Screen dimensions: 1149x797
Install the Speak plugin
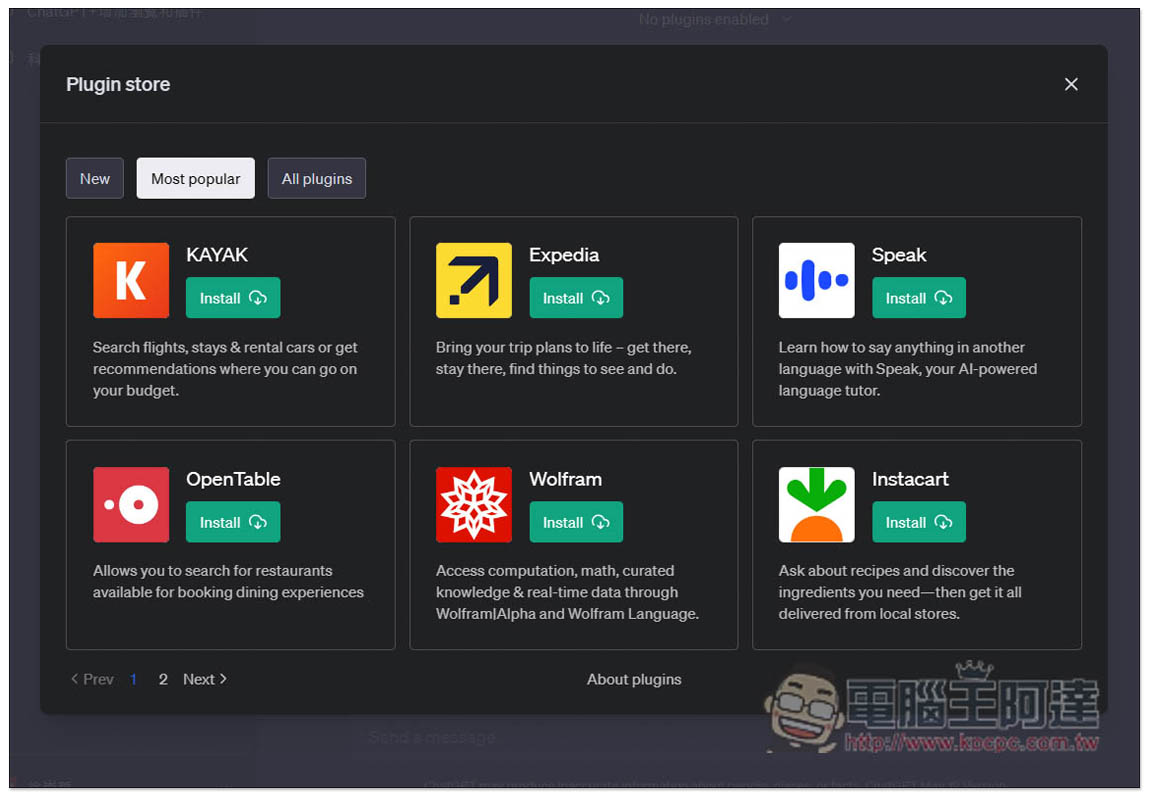coord(918,298)
